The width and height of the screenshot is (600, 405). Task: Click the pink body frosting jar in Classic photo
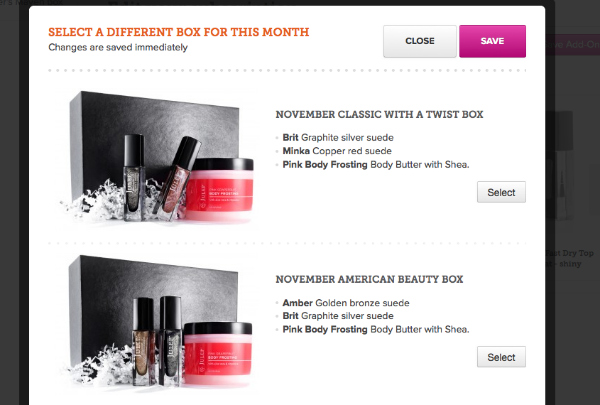coord(220,189)
